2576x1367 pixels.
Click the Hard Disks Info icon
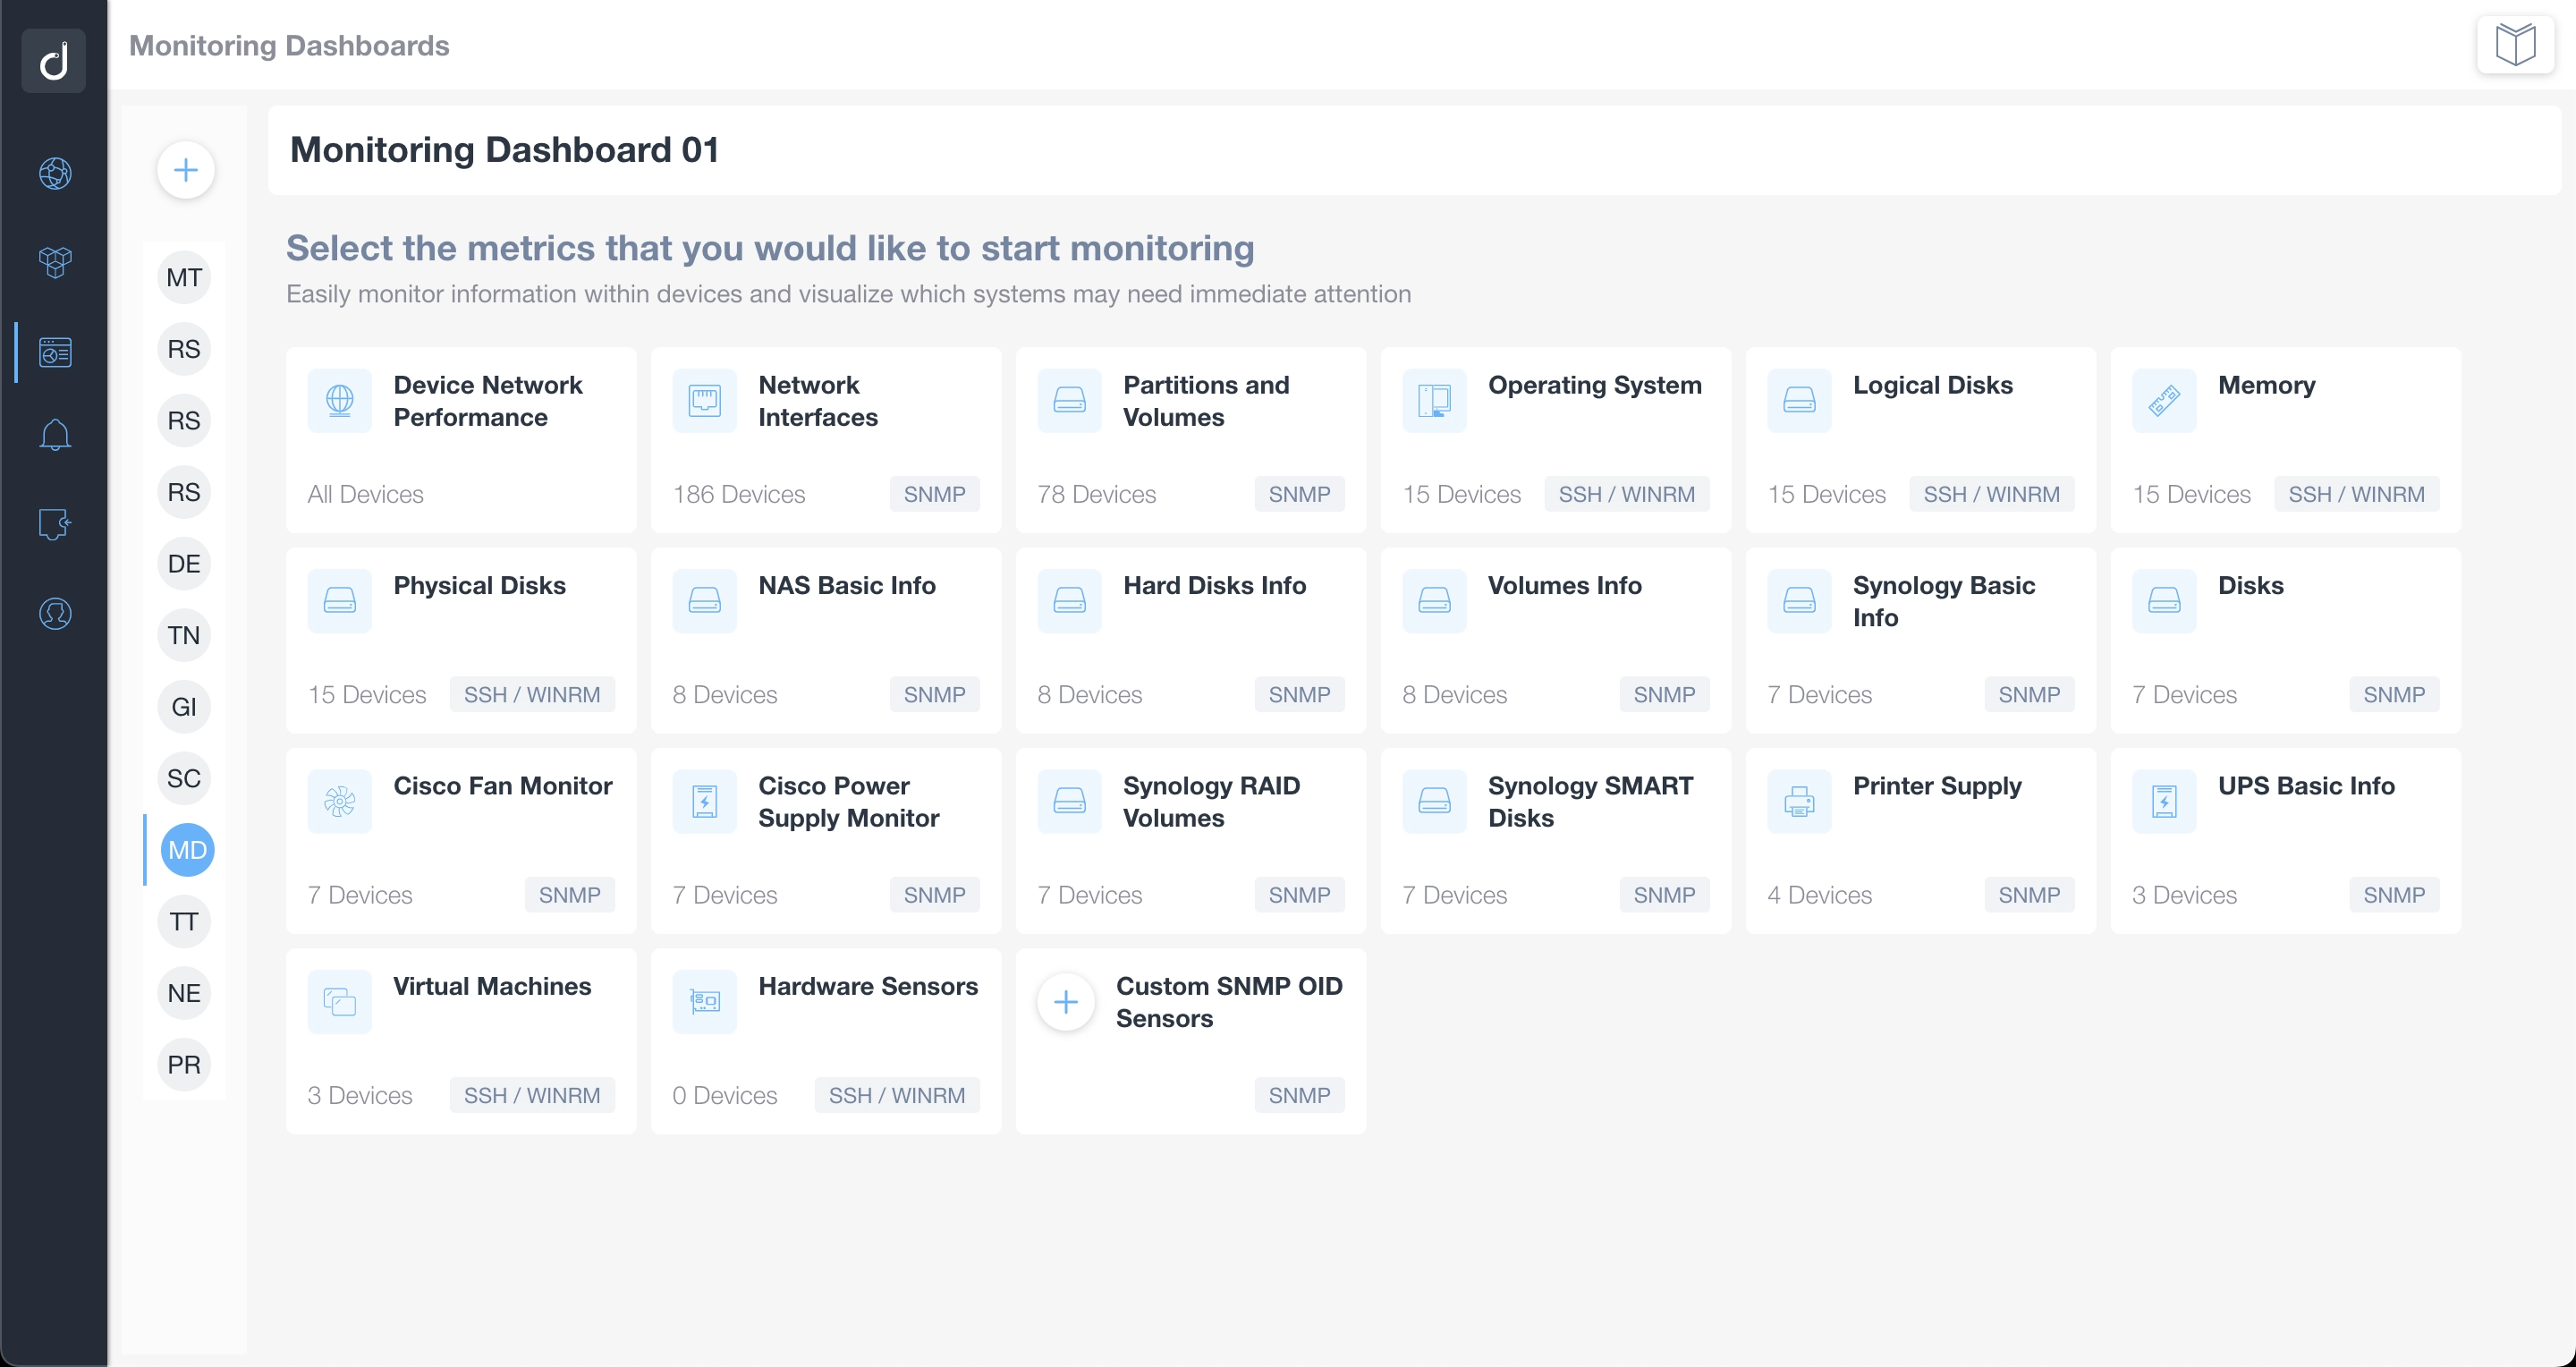(1070, 600)
